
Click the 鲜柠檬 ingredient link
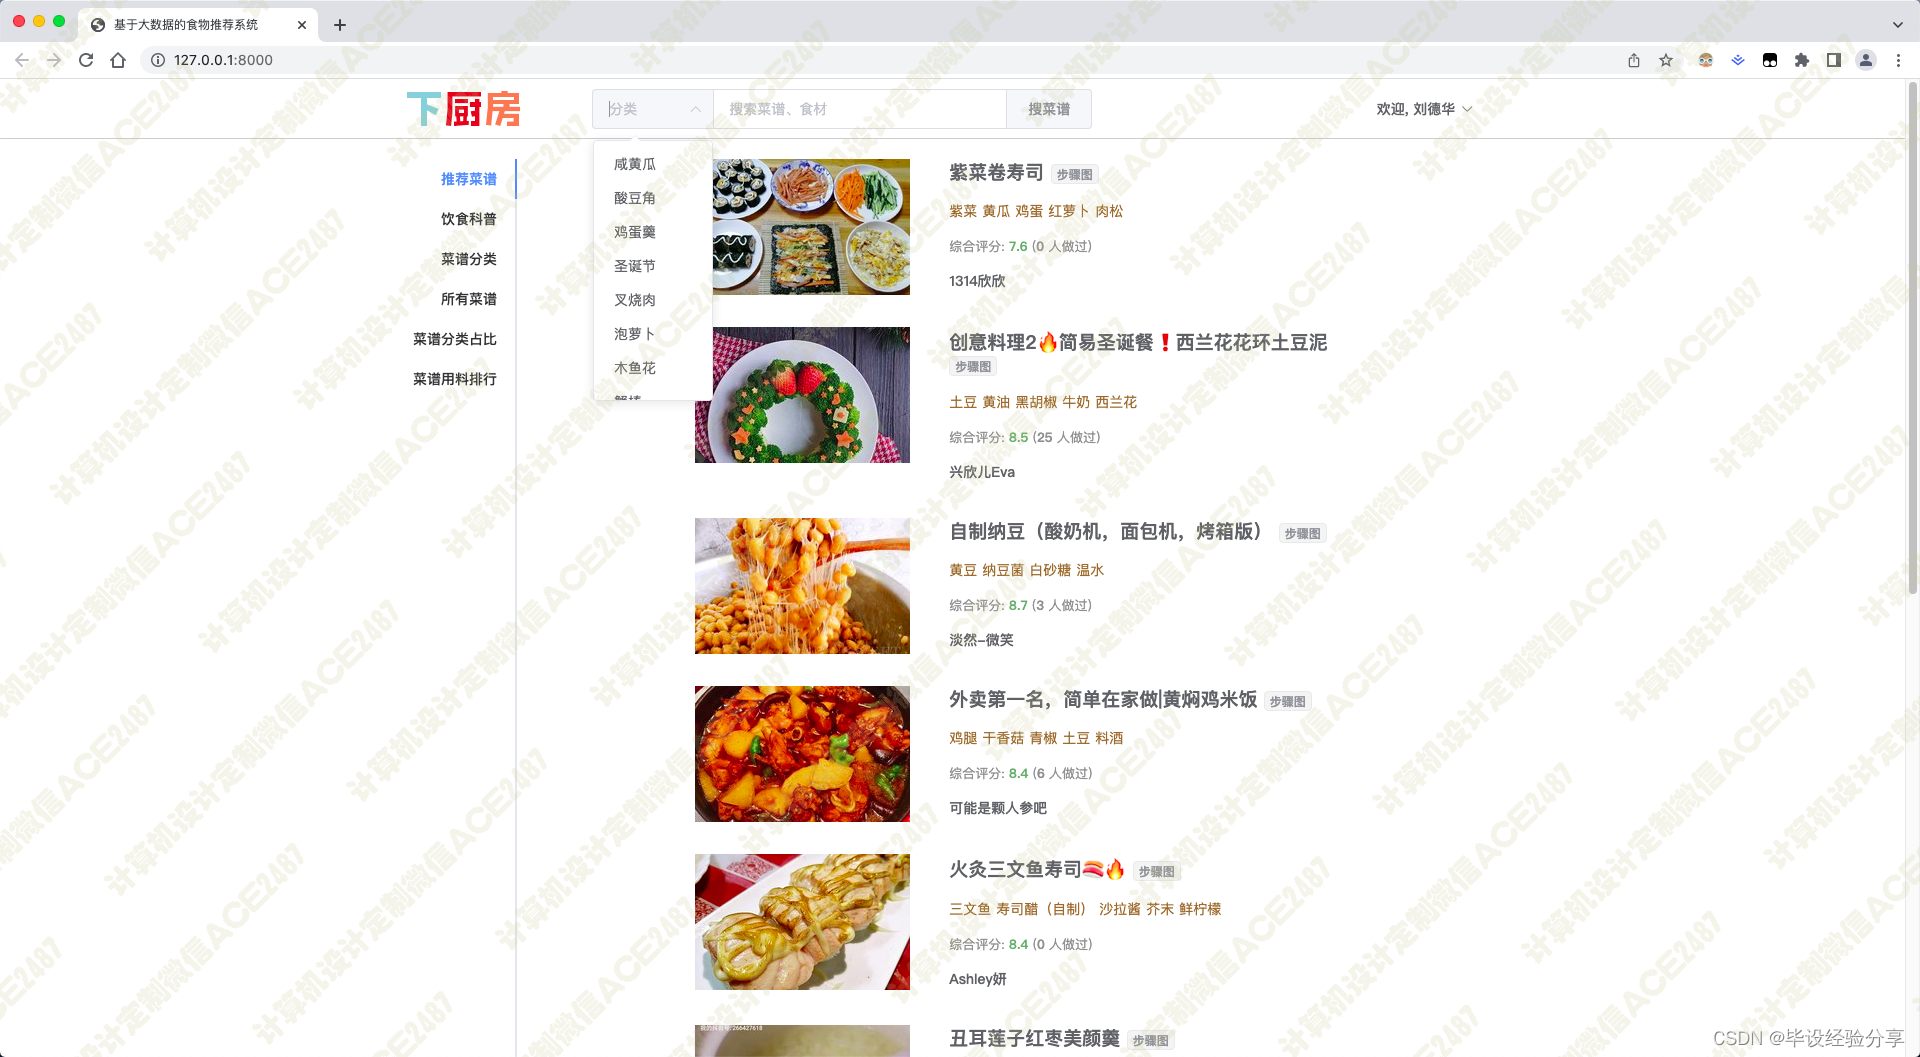coord(1200,909)
